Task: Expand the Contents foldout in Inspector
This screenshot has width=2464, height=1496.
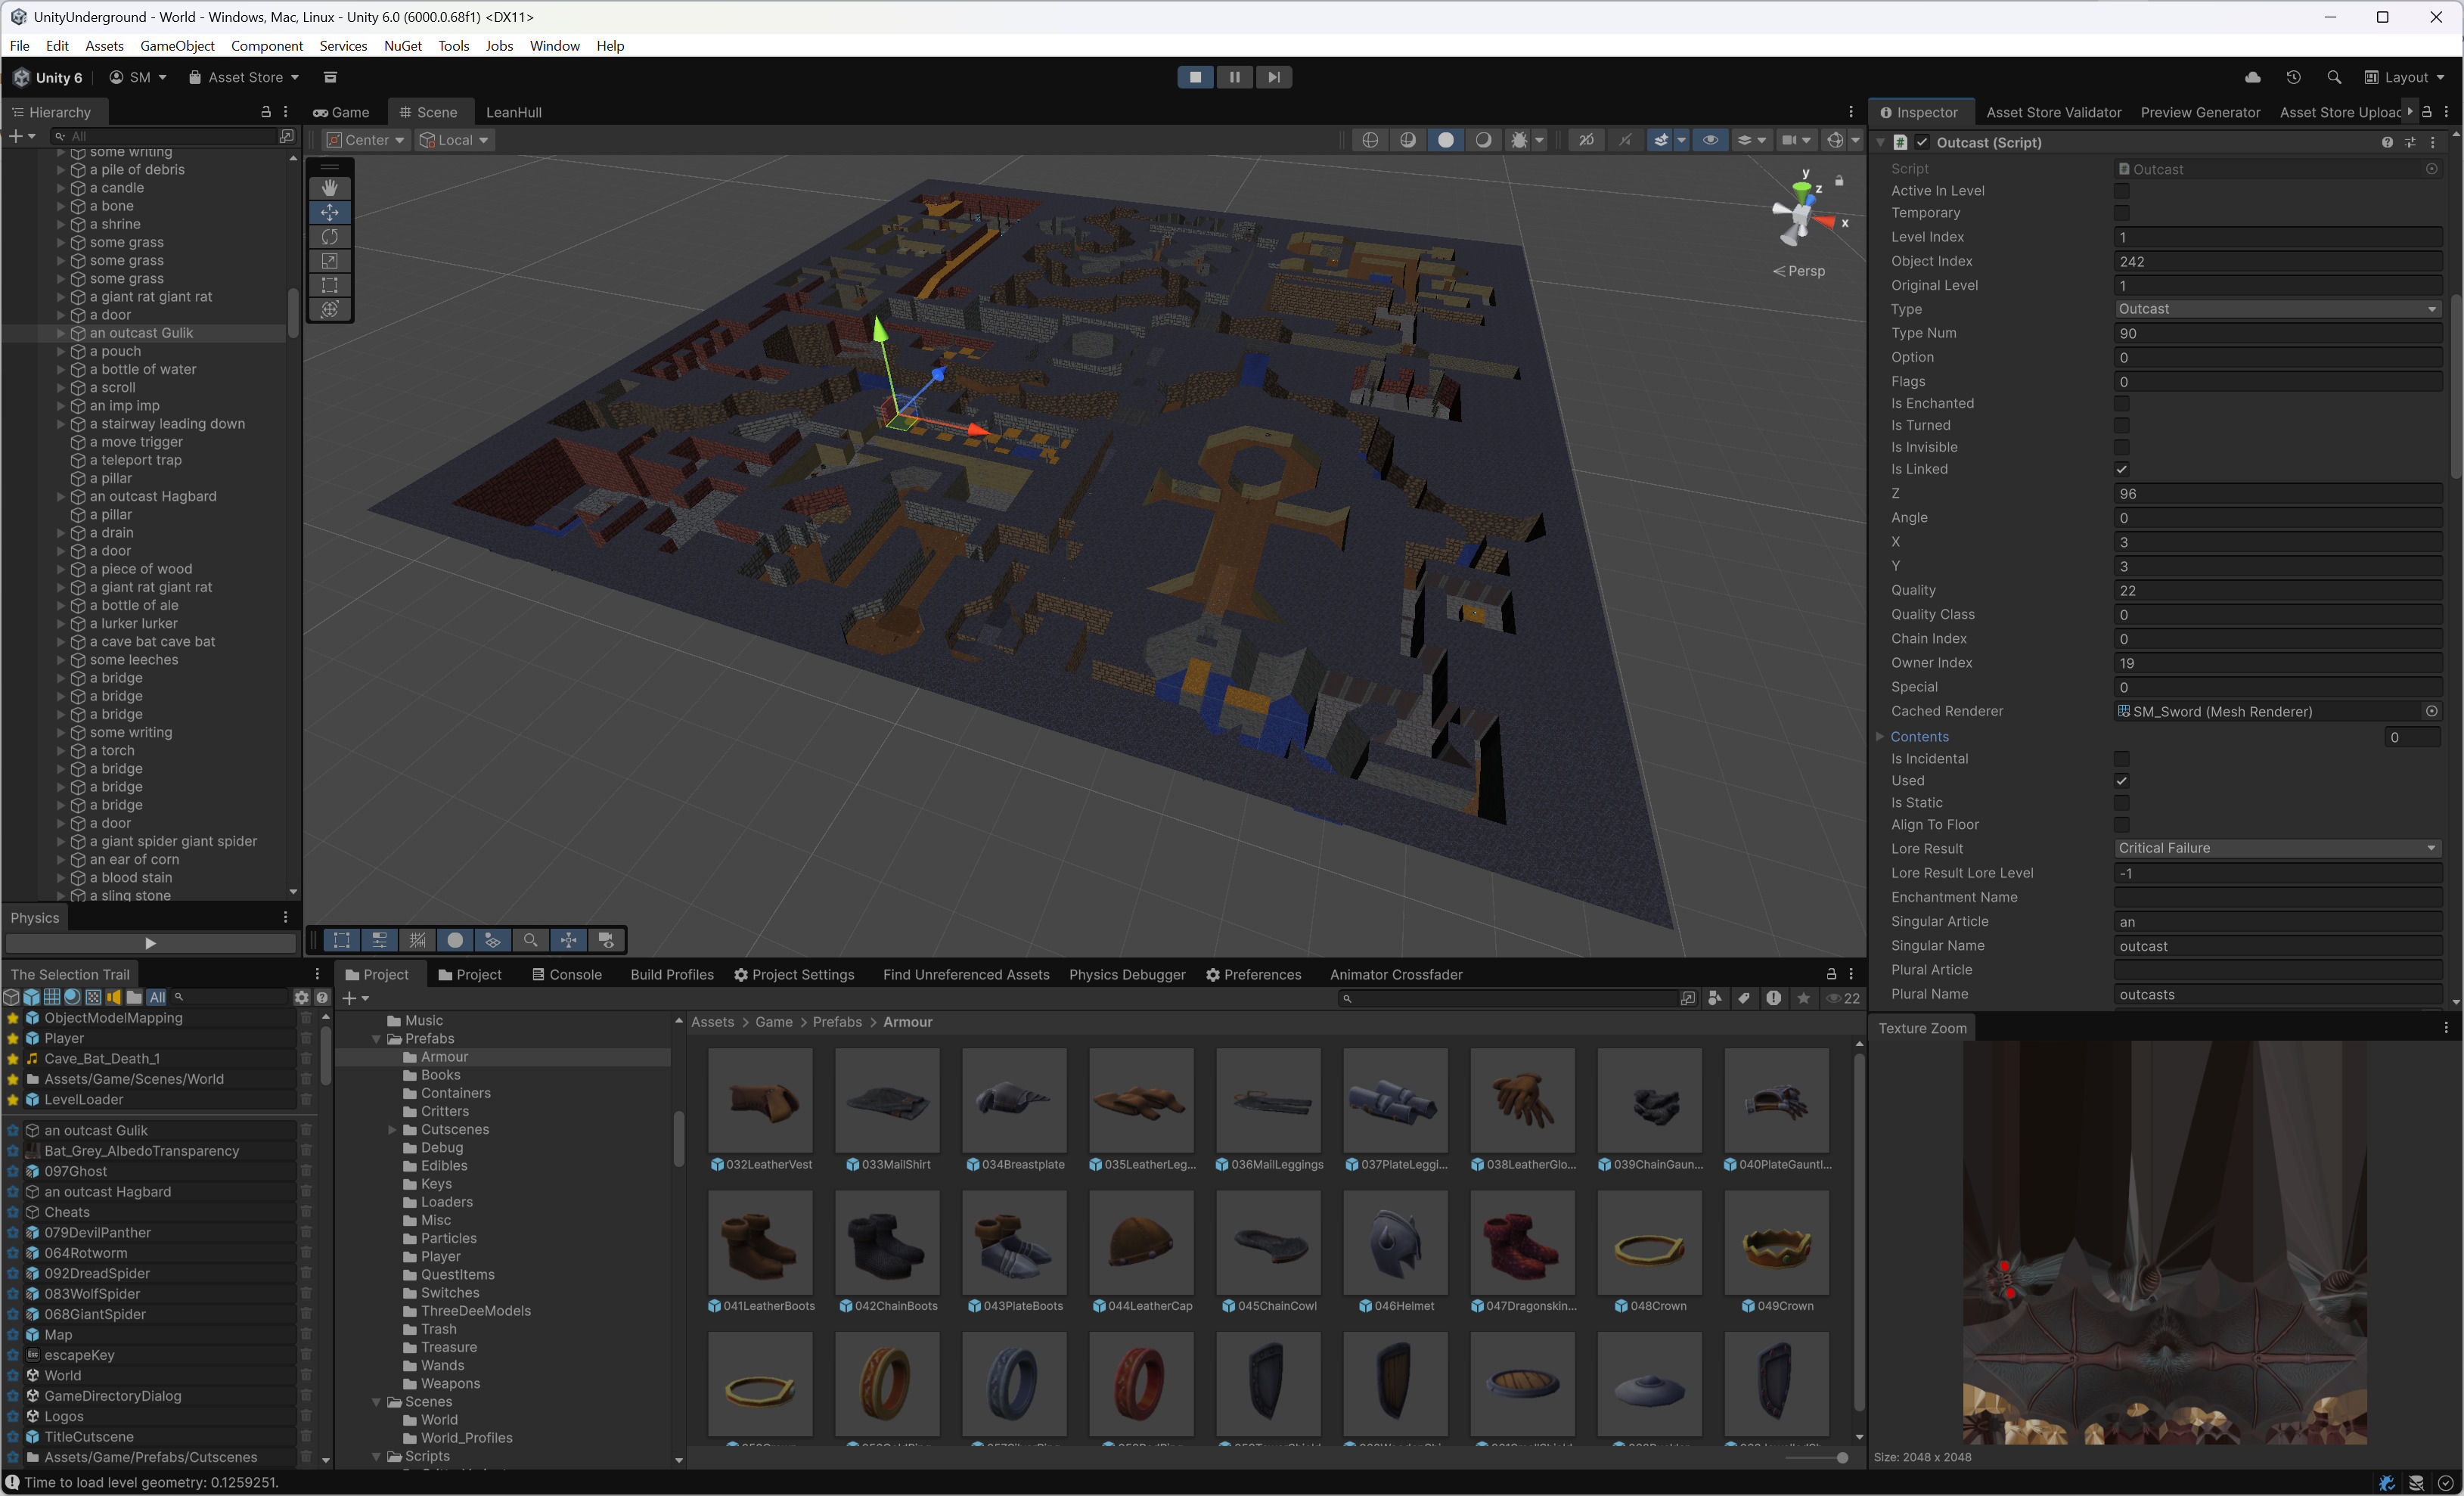Action: (1880, 737)
